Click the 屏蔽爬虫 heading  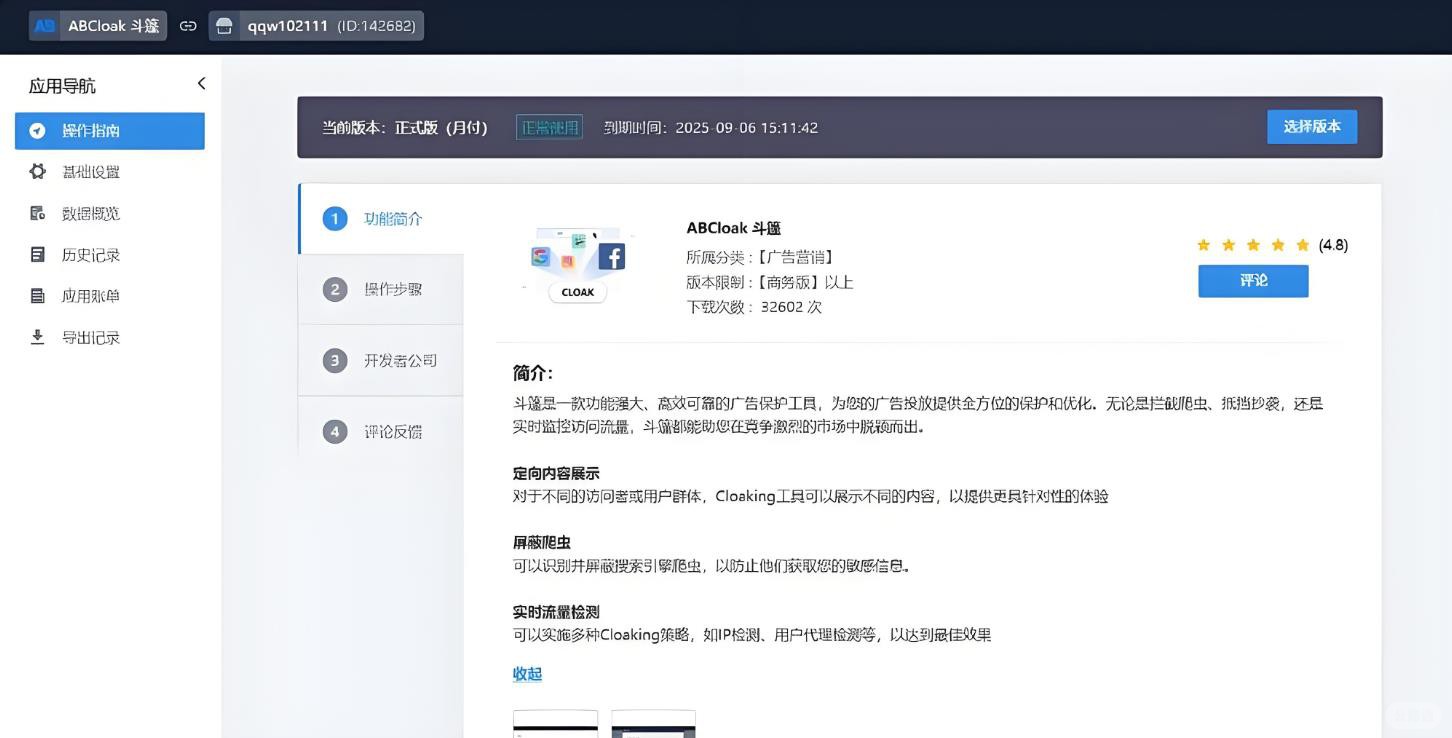coord(542,542)
